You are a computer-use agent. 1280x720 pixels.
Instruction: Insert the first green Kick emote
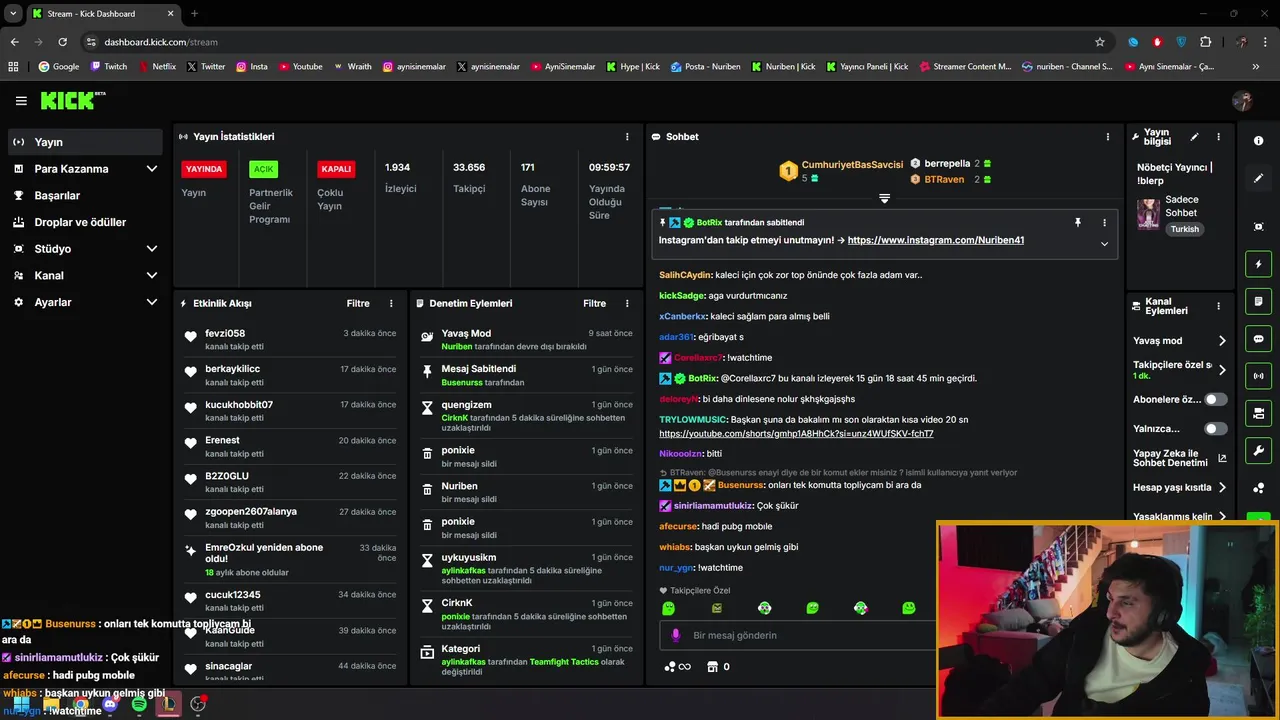click(x=669, y=608)
